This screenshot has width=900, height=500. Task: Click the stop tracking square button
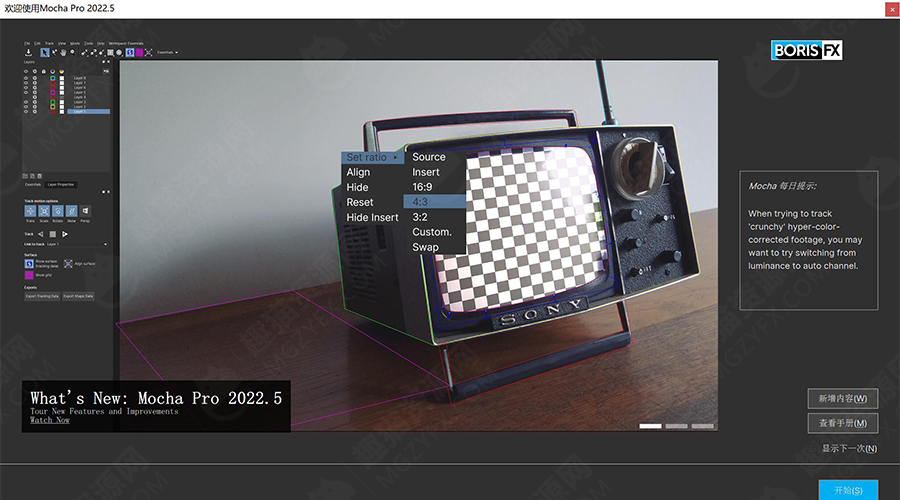(x=53, y=234)
